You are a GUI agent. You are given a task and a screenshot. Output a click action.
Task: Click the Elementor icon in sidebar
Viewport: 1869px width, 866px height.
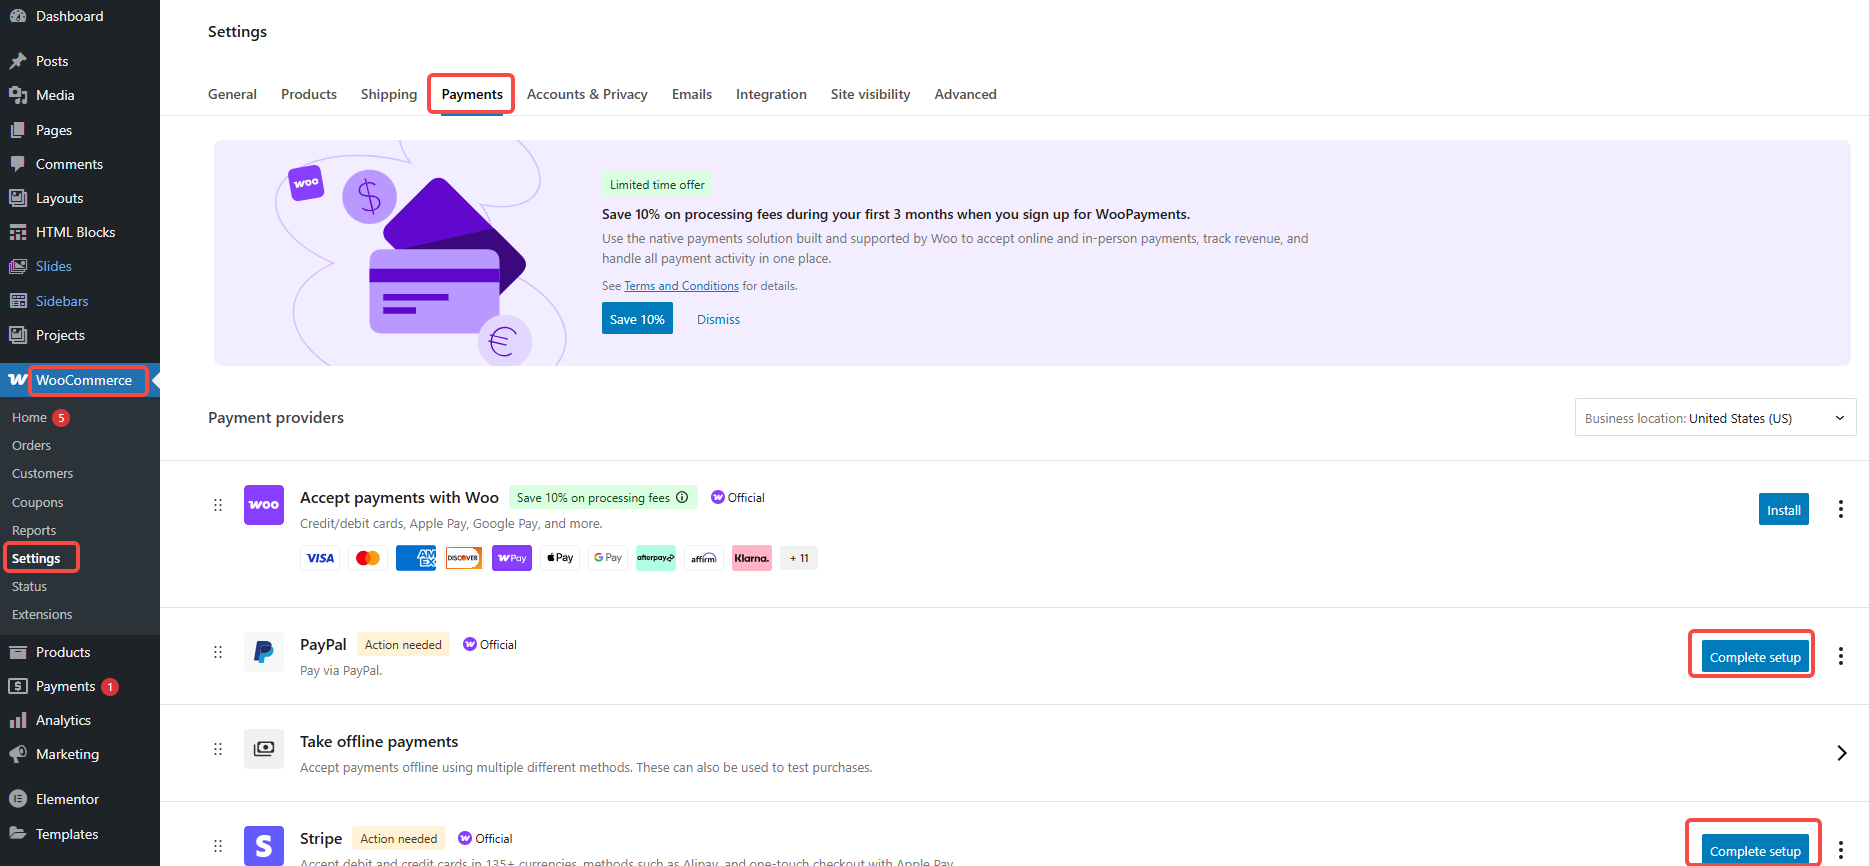tap(18, 799)
